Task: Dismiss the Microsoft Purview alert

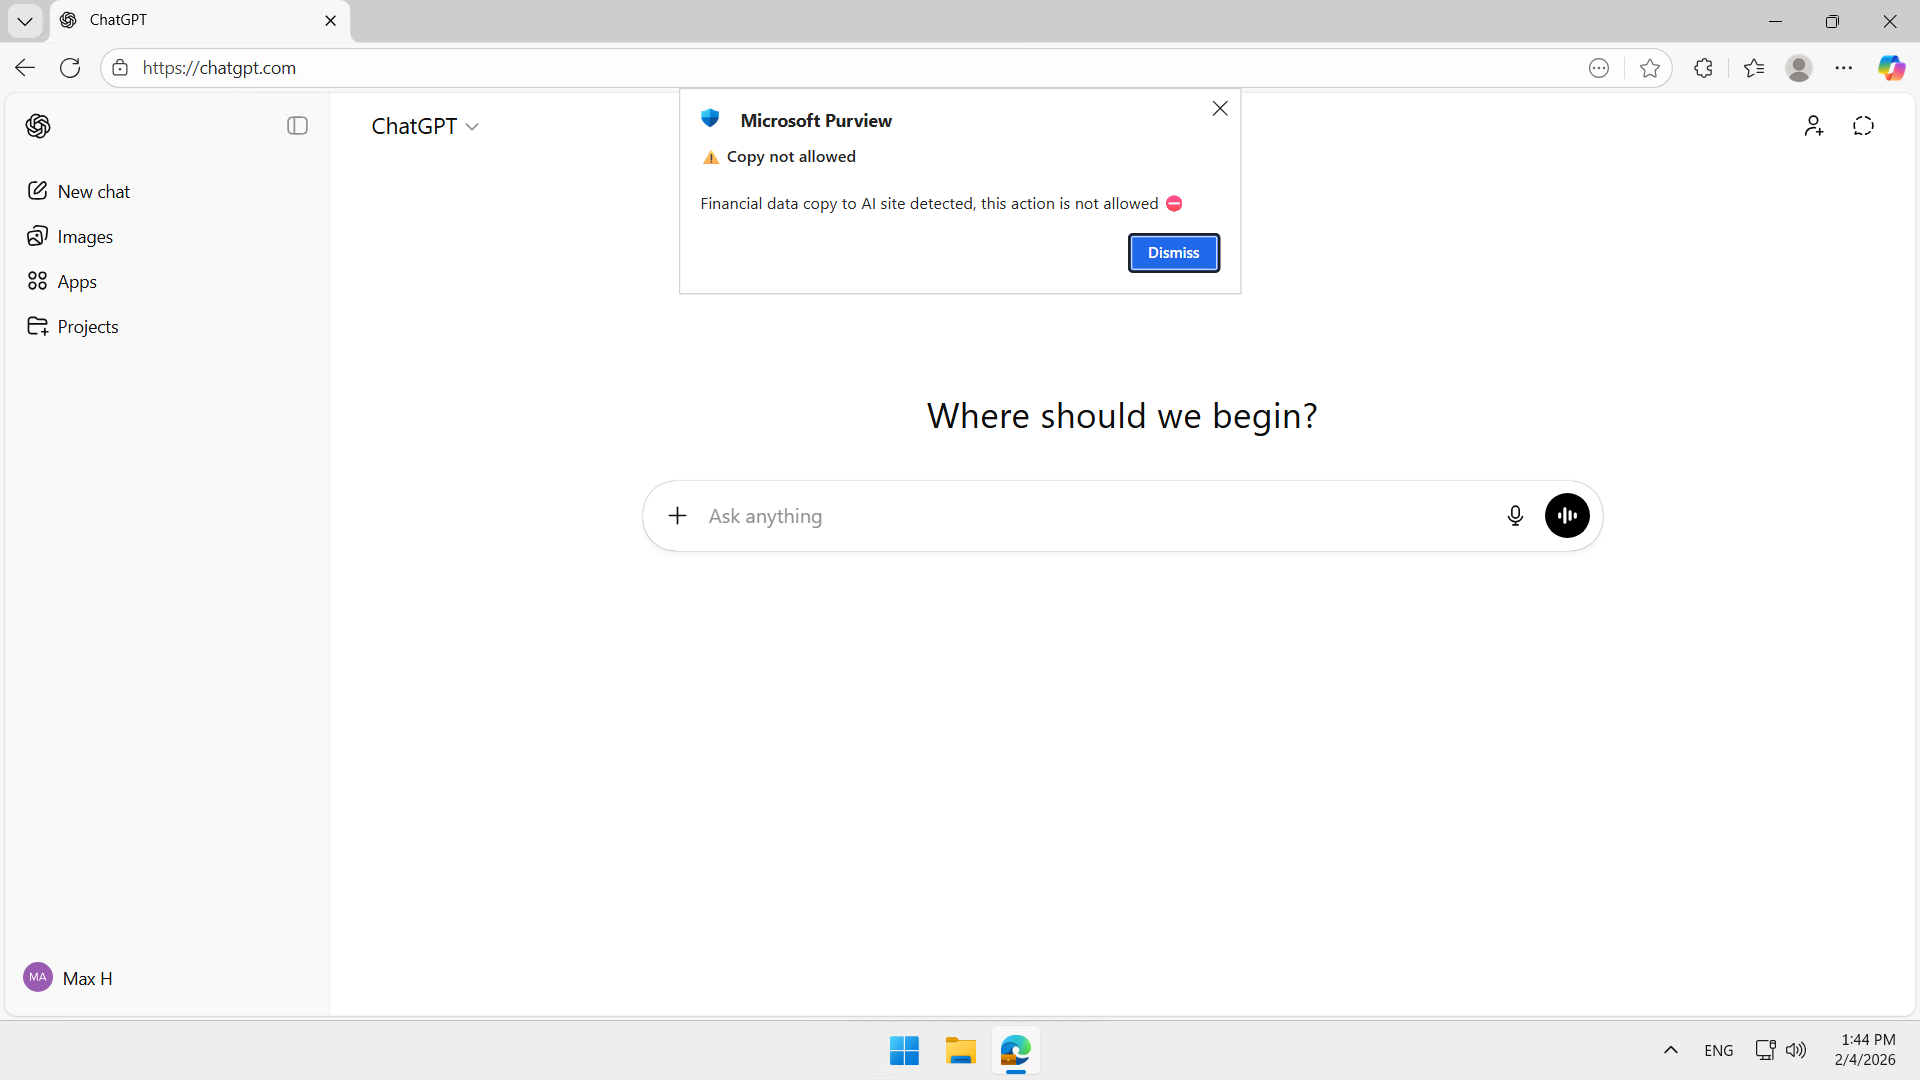Action: (x=1173, y=253)
